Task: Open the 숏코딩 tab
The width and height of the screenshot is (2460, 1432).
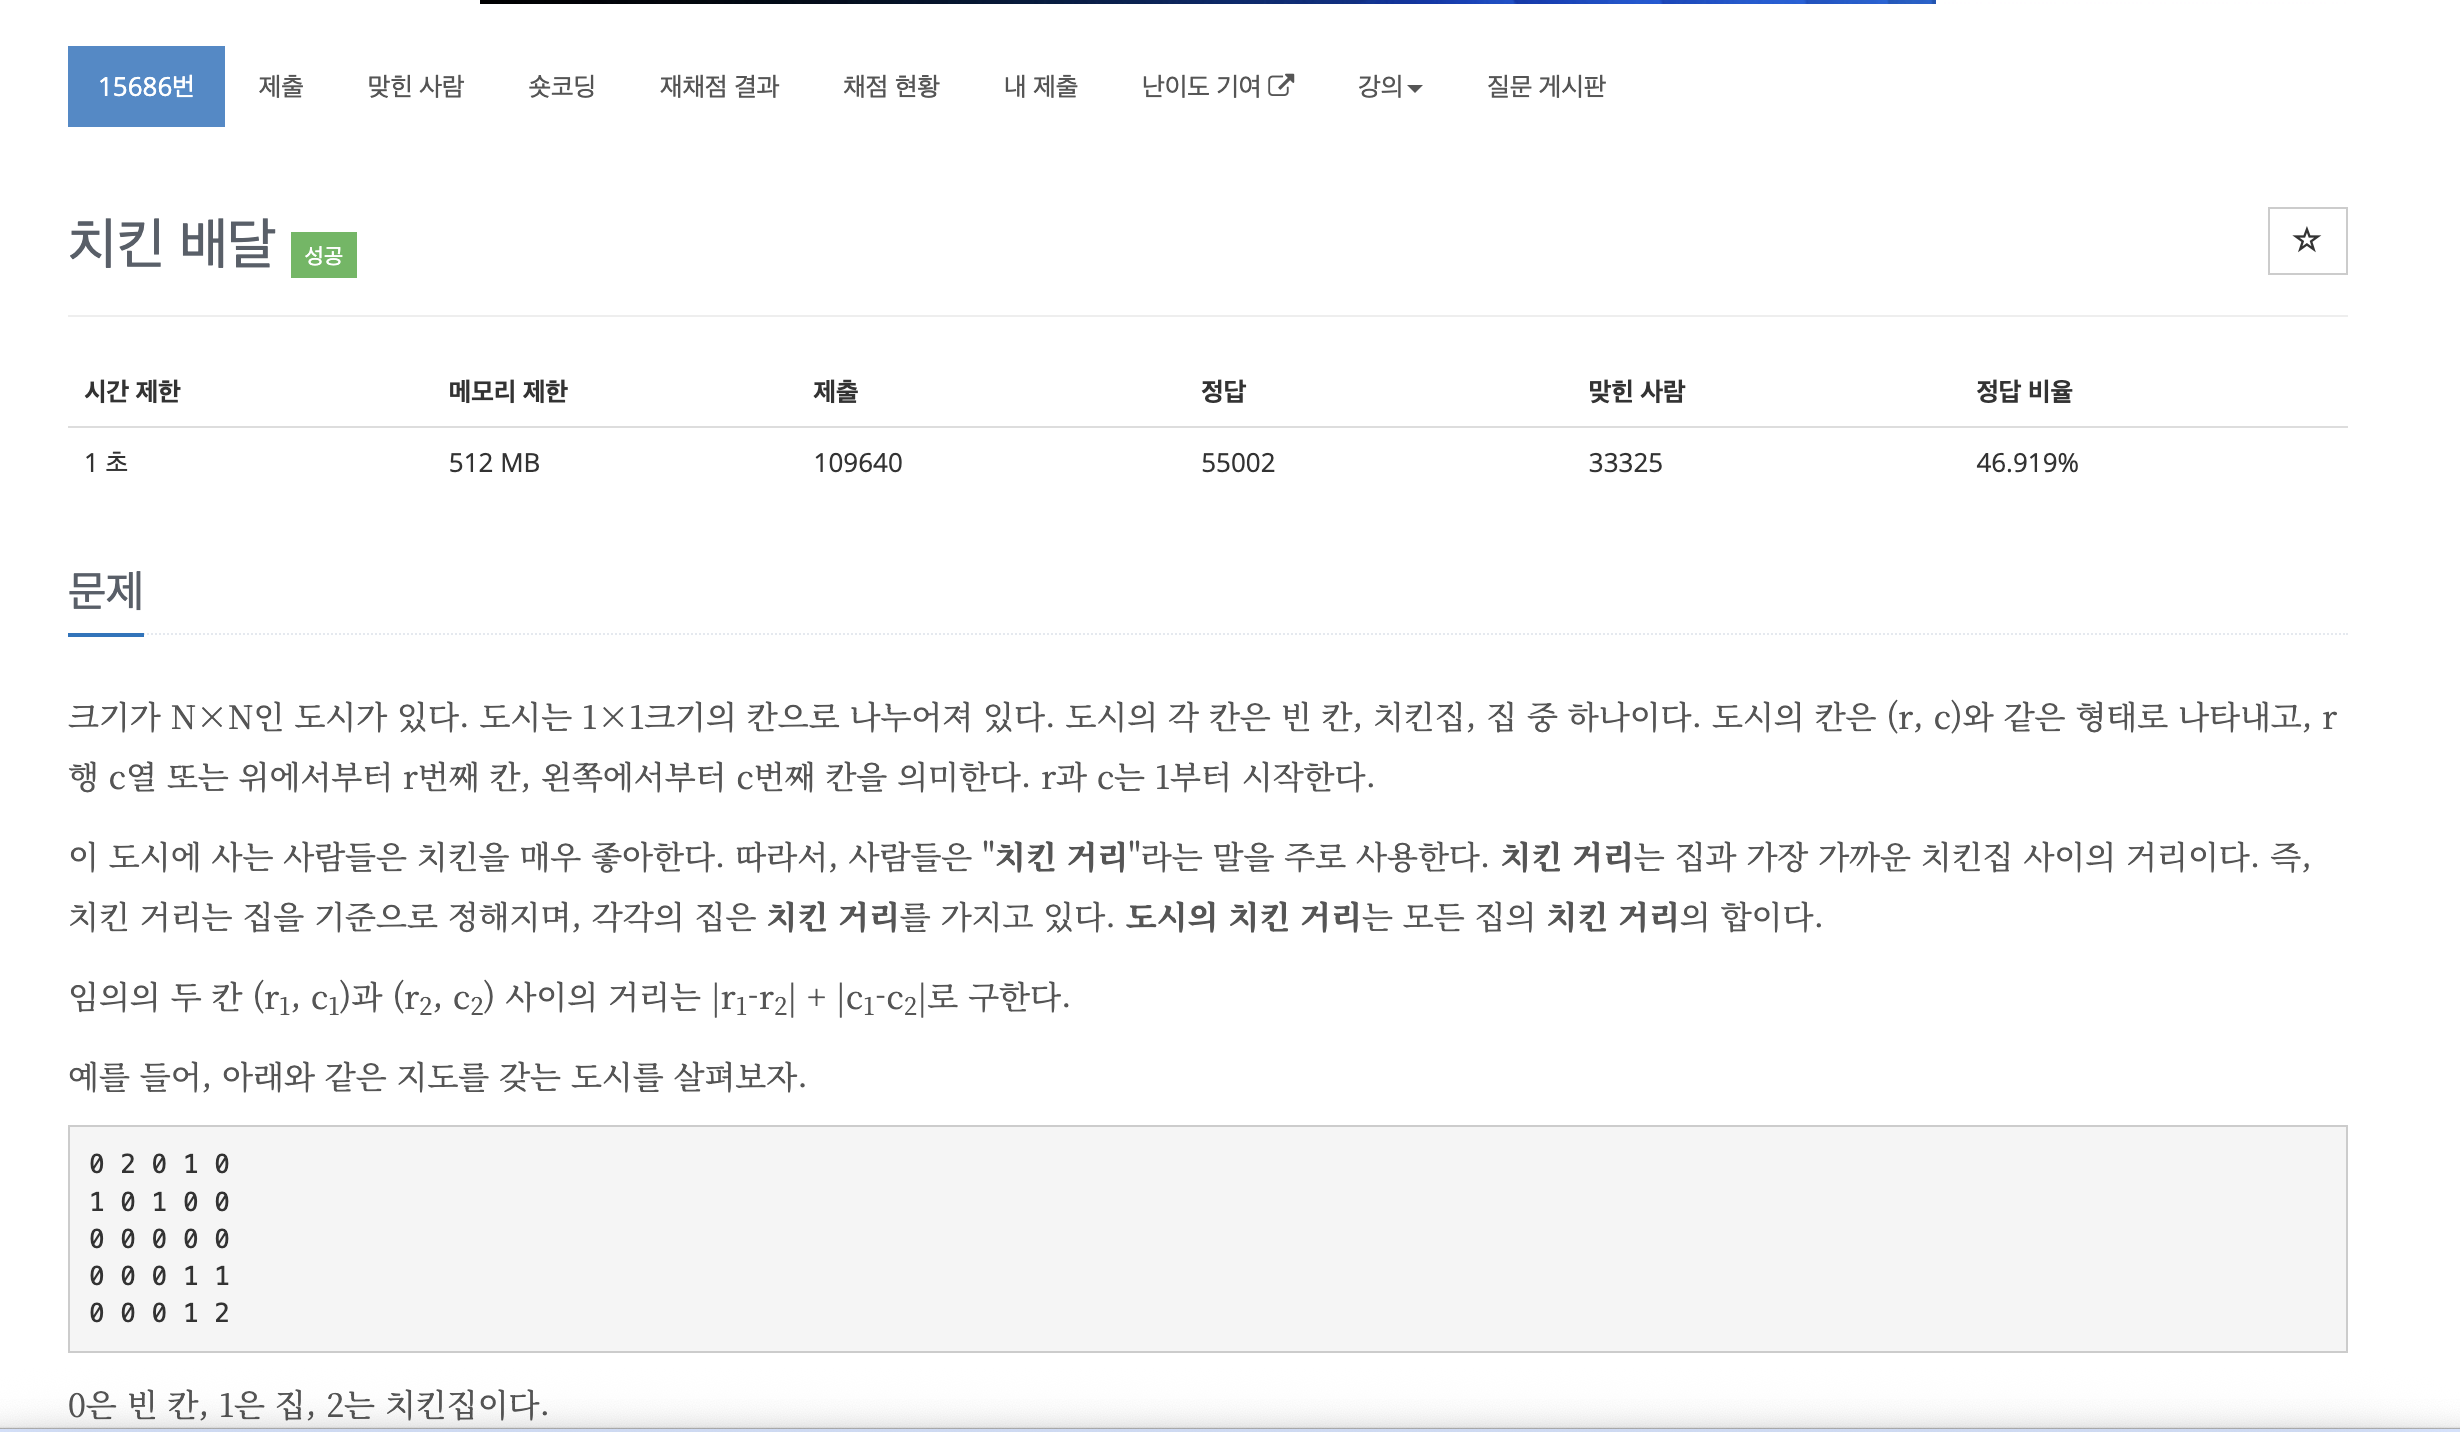Action: click(562, 87)
